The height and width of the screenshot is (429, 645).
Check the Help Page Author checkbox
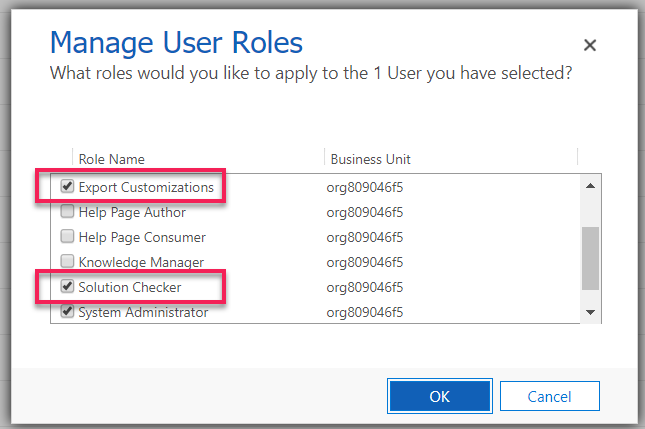67,211
